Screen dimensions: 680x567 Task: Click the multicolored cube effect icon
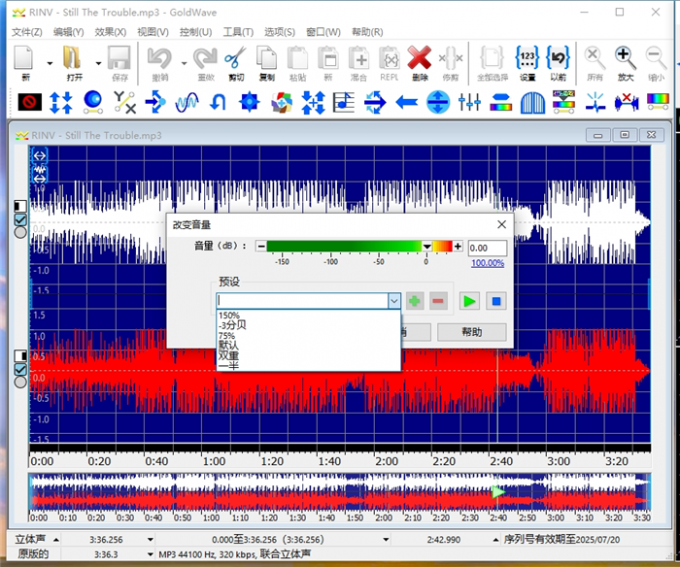[x=281, y=102]
